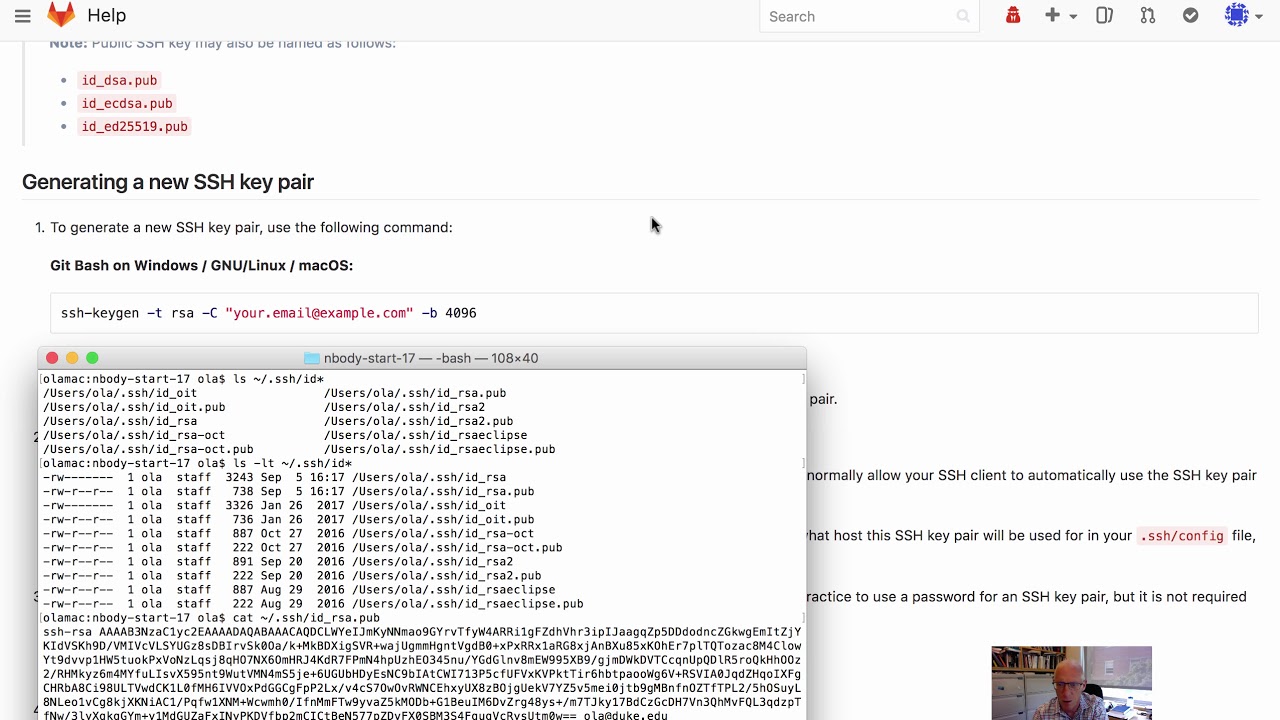The height and width of the screenshot is (720, 1280).
Task: Click the ssh-keygen command code block
Action: [x=654, y=313]
